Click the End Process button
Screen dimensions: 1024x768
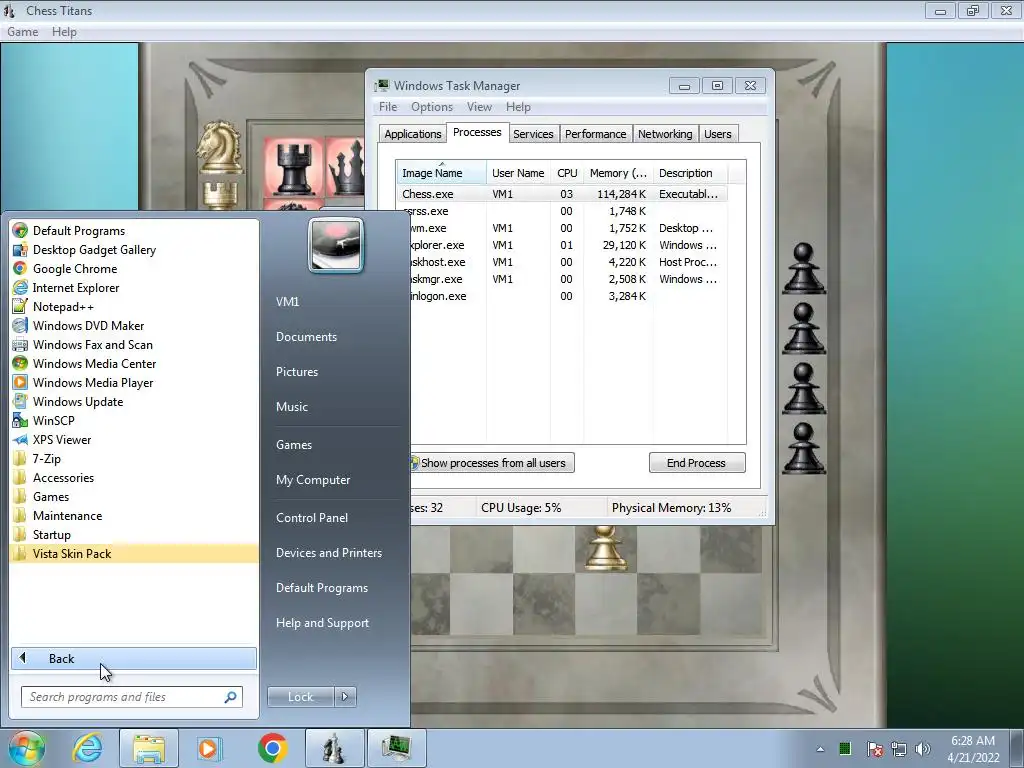[x=697, y=463]
